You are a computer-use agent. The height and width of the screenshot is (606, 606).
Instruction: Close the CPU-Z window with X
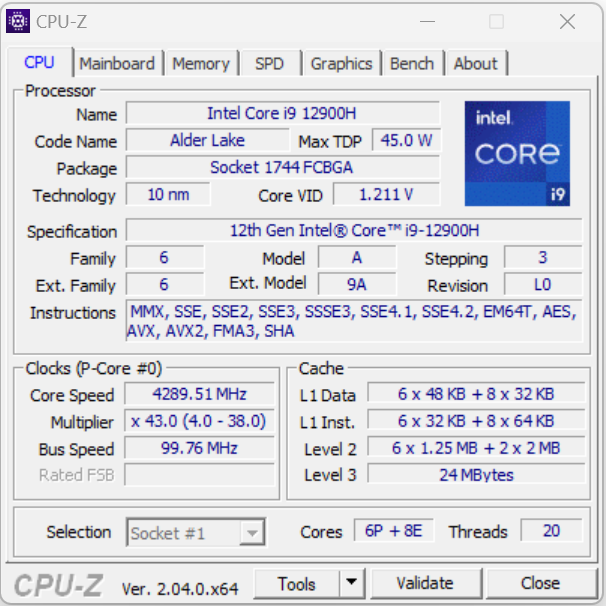click(567, 22)
